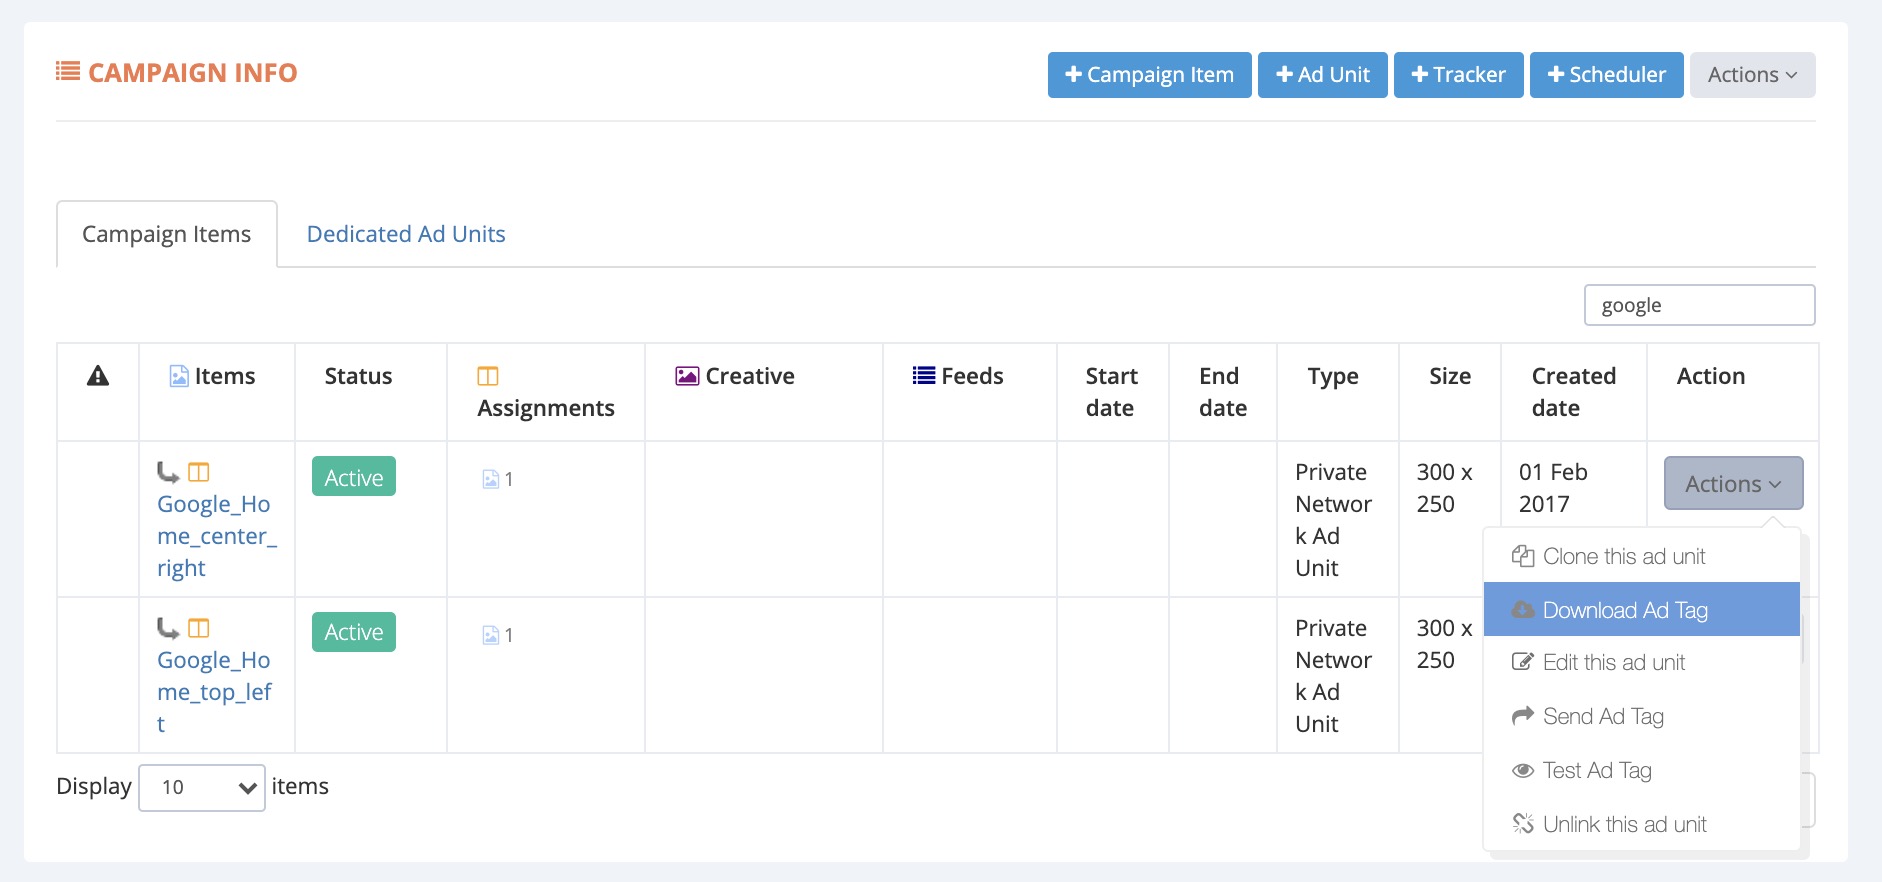Click the warning triangle column header icon

click(x=98, y=376)
